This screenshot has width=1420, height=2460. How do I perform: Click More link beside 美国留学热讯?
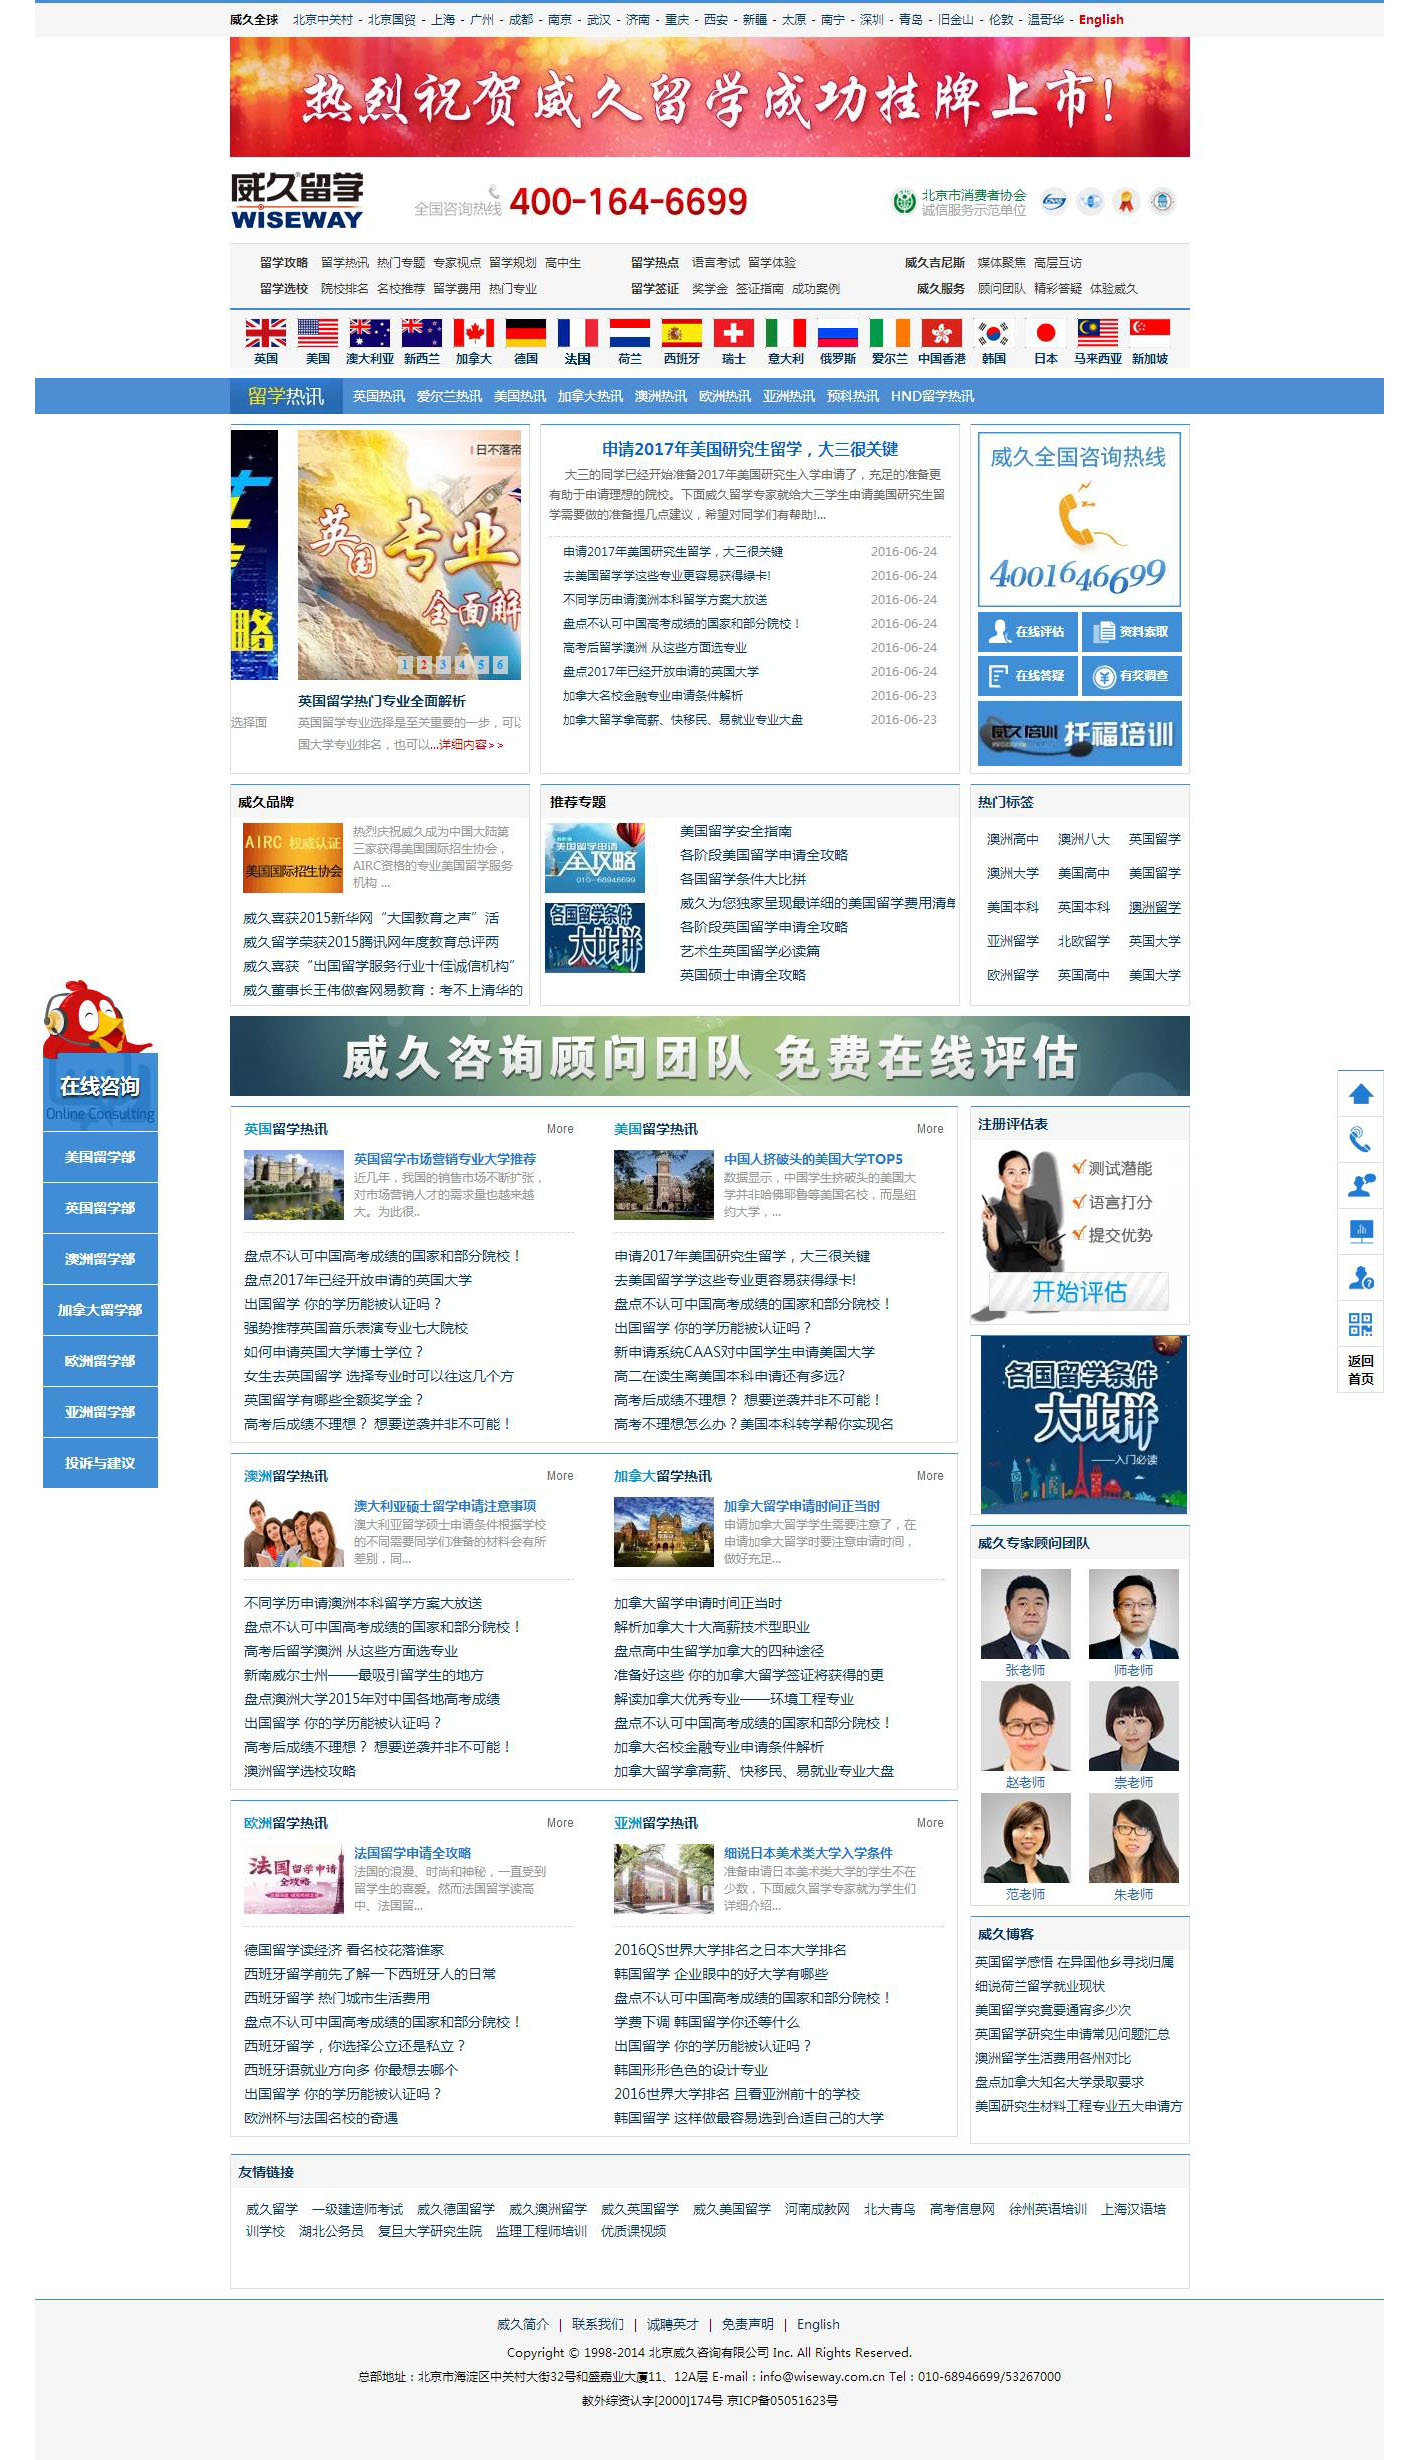[930, 1128]
